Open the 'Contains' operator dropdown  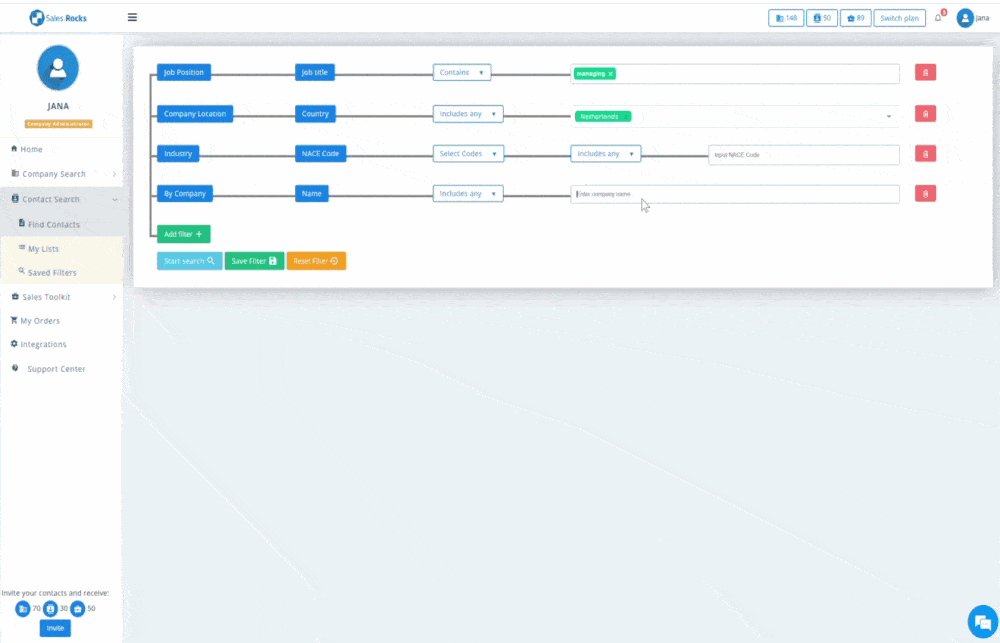coord(461,73)
